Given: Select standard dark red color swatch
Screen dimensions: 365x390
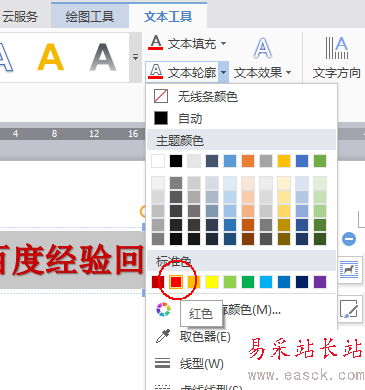Looking at the screenshot, I should (158, 282).
